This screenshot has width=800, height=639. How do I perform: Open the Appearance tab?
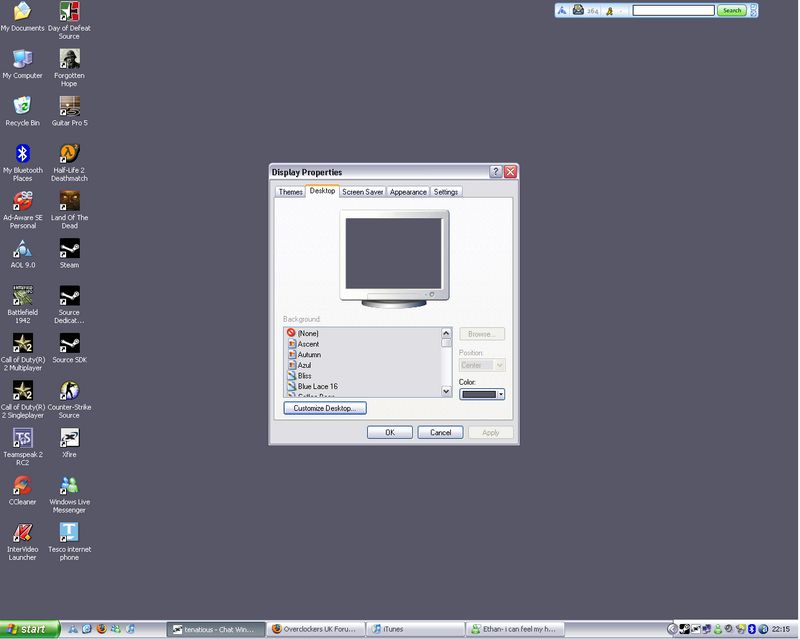pos(408,192)
